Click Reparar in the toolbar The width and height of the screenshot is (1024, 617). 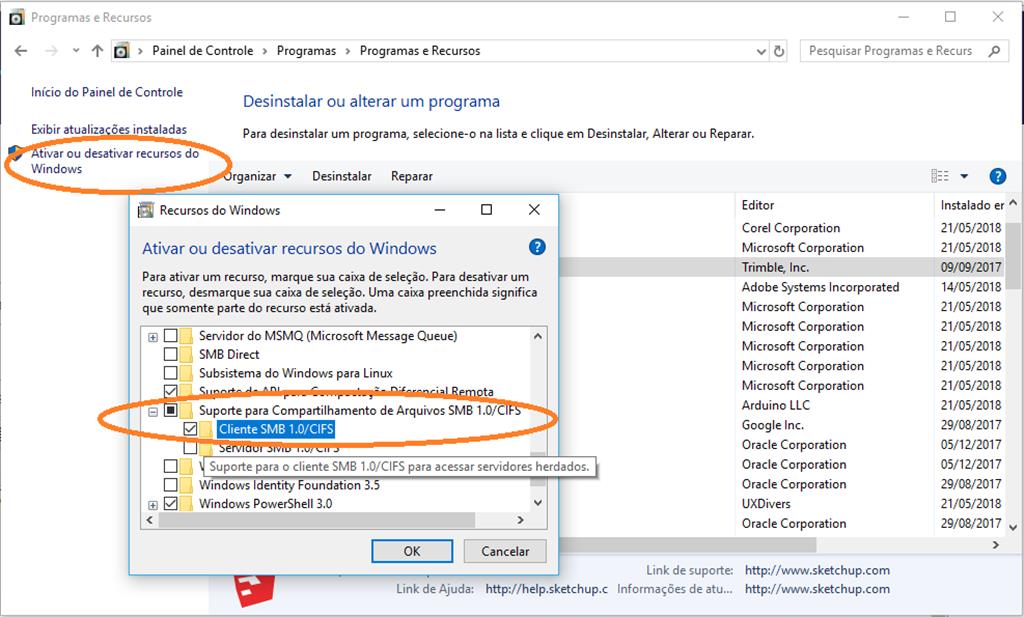(411, 176)
